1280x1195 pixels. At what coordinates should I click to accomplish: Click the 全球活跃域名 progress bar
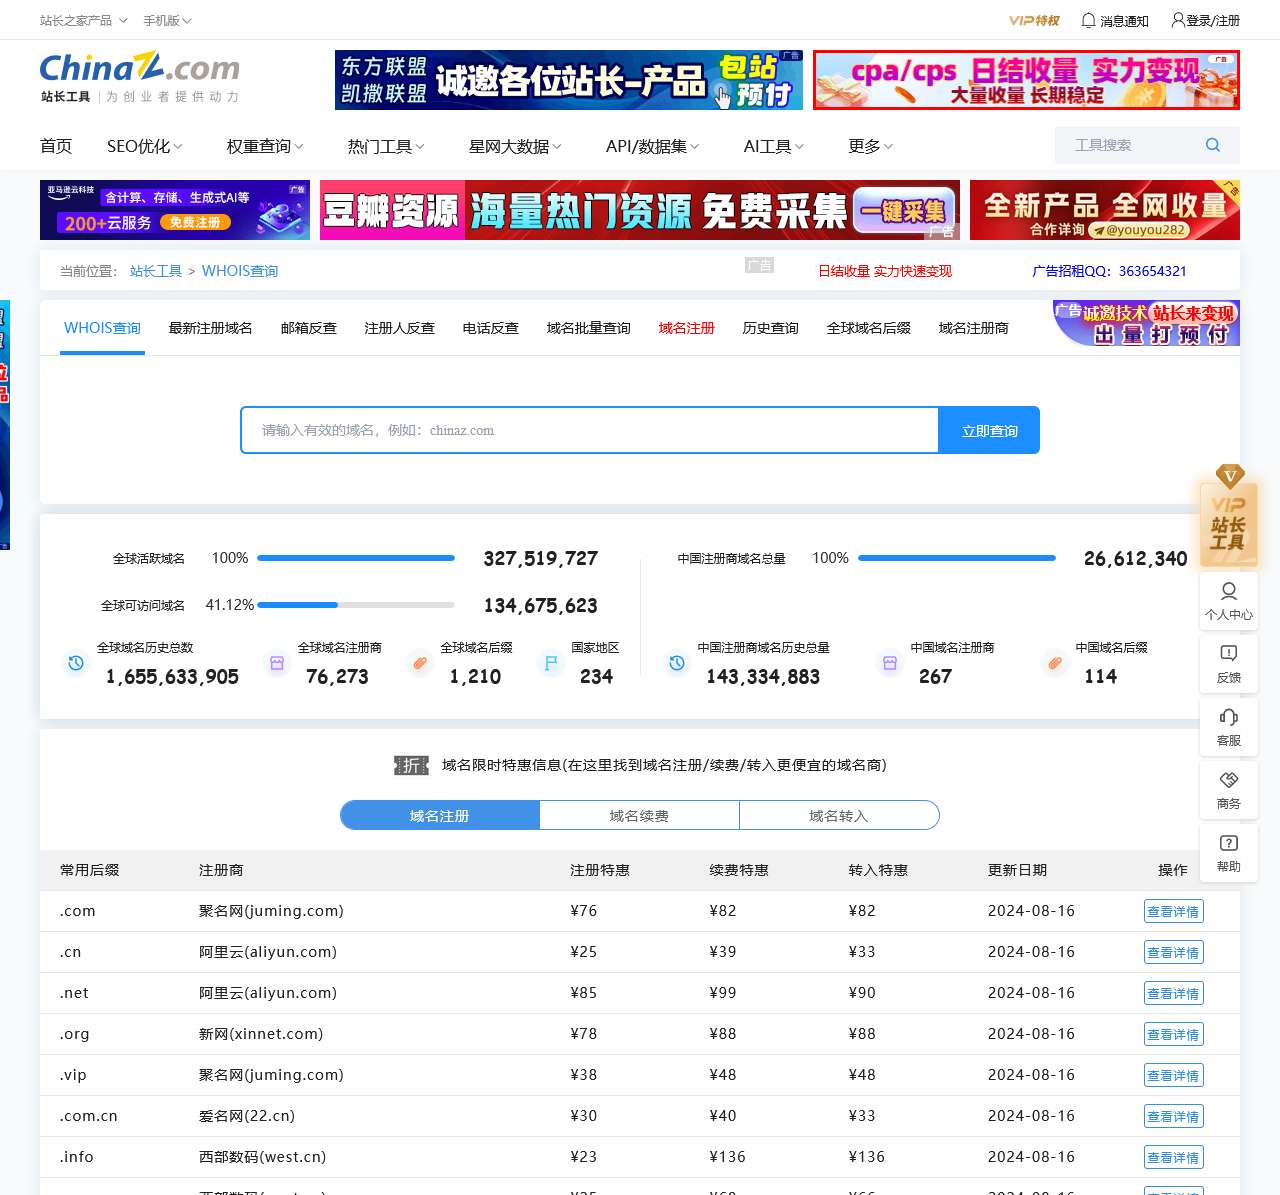pyautogui.click(x=355, y=558)
